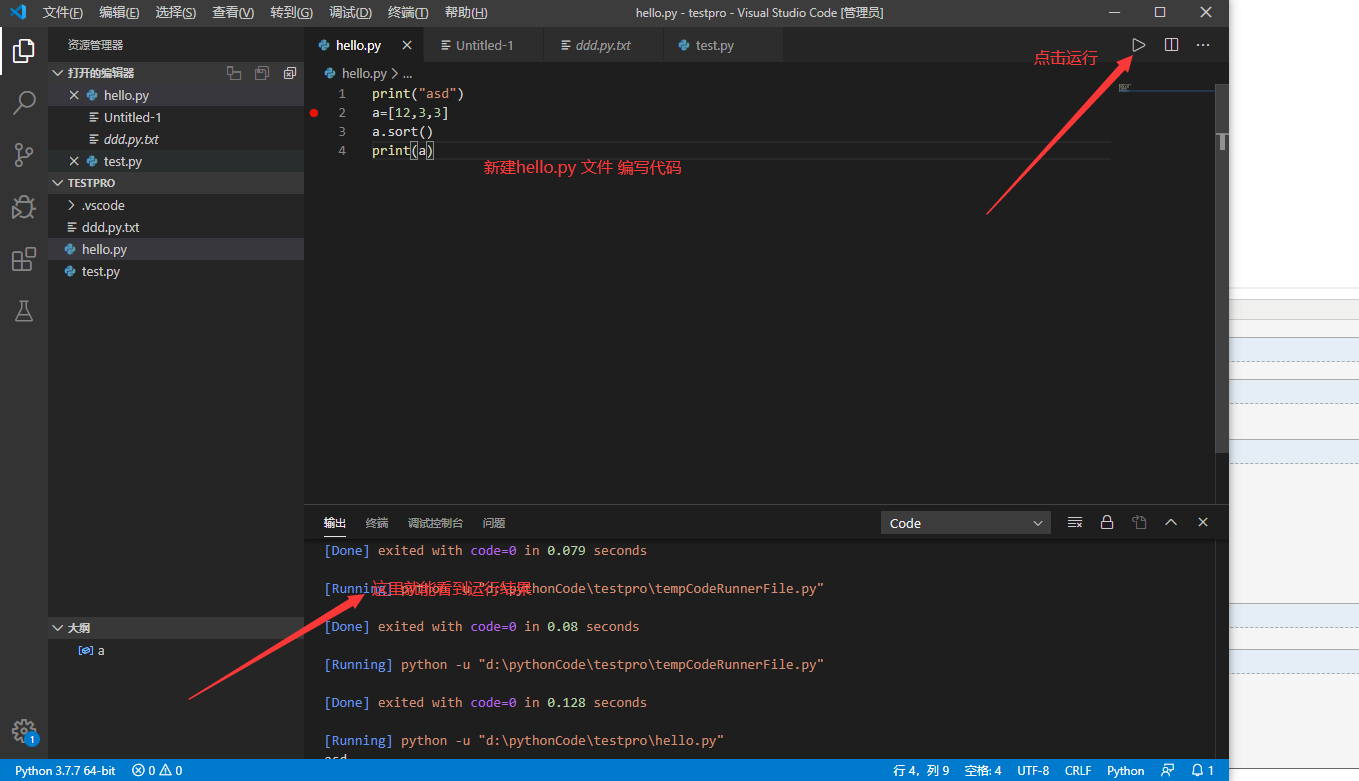
Task: Close the hello.py editor tab
Action: pos(406,45)
